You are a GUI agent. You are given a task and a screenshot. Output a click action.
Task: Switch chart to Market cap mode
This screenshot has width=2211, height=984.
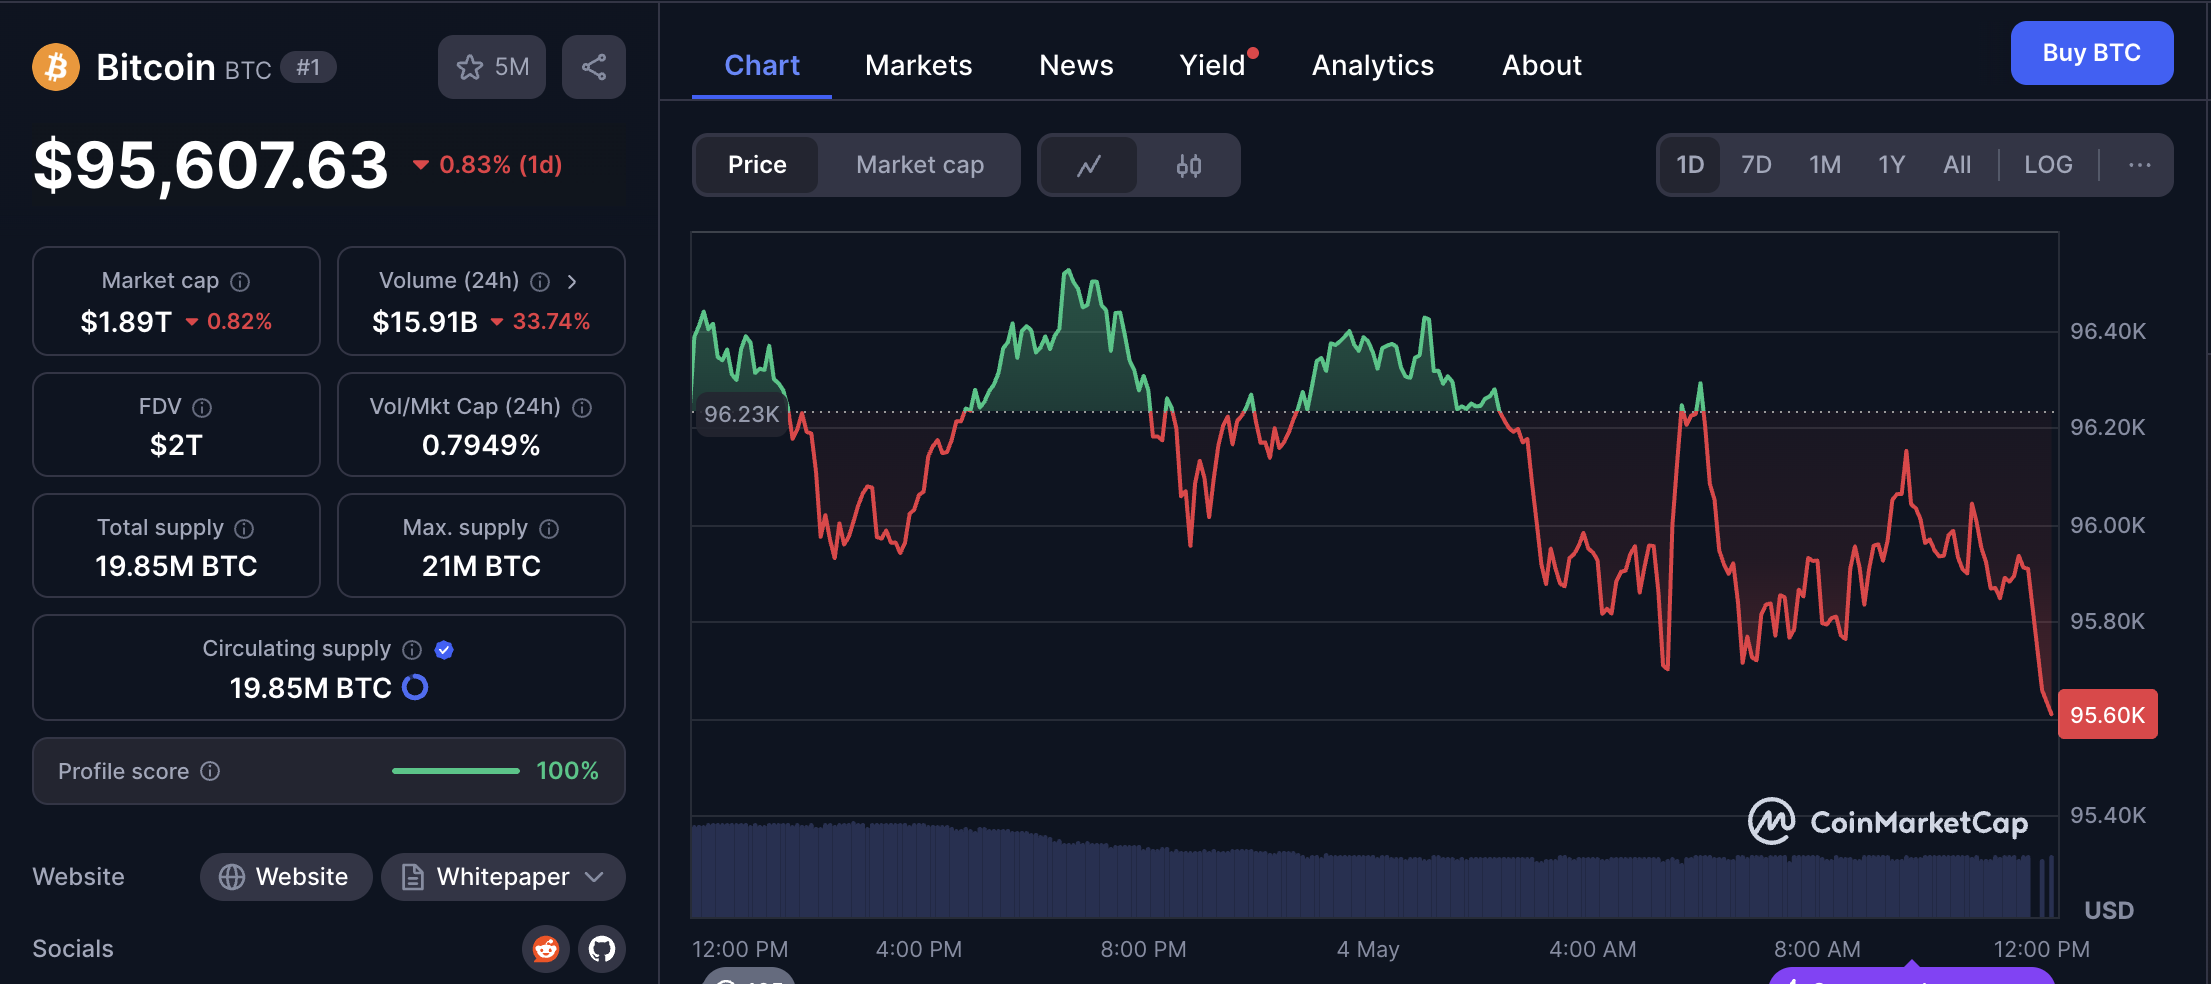click(x=920, y=165)
